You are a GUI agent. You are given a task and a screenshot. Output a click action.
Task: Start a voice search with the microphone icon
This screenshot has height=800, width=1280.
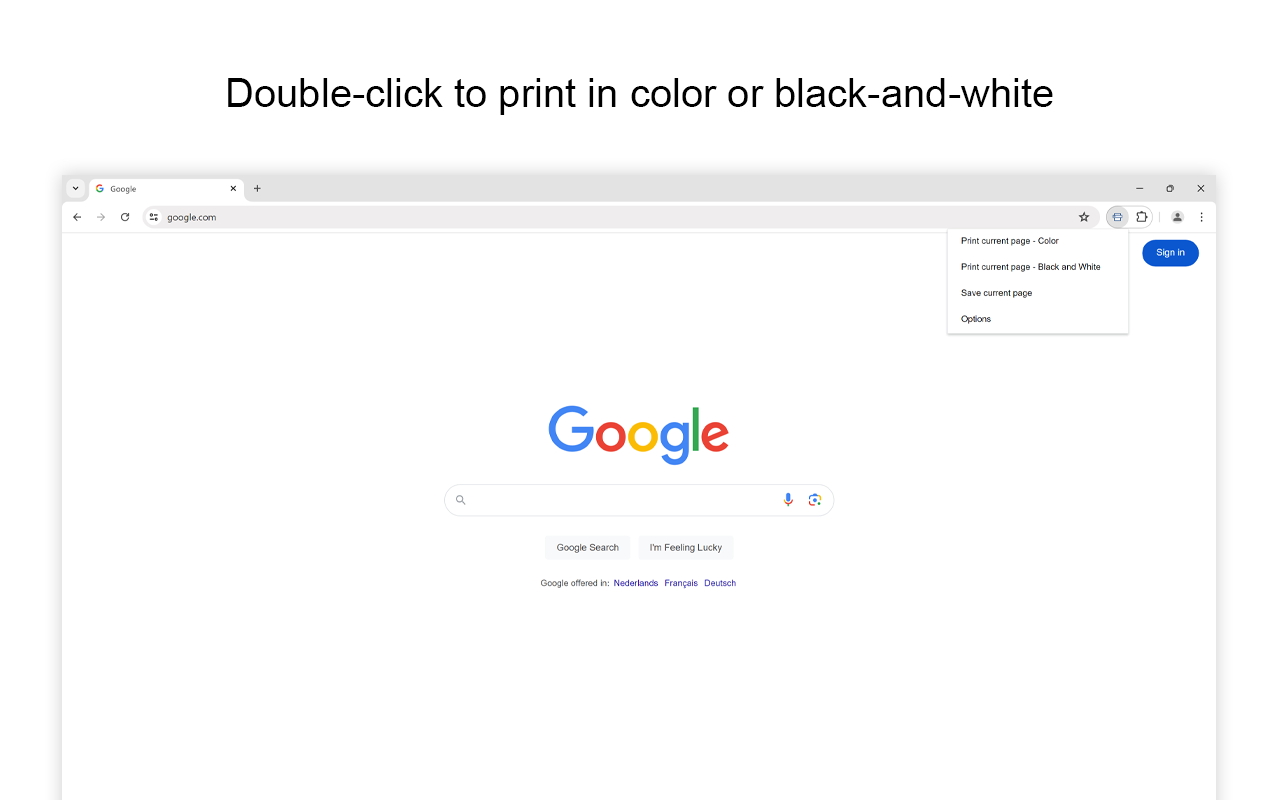click(788, 499)
